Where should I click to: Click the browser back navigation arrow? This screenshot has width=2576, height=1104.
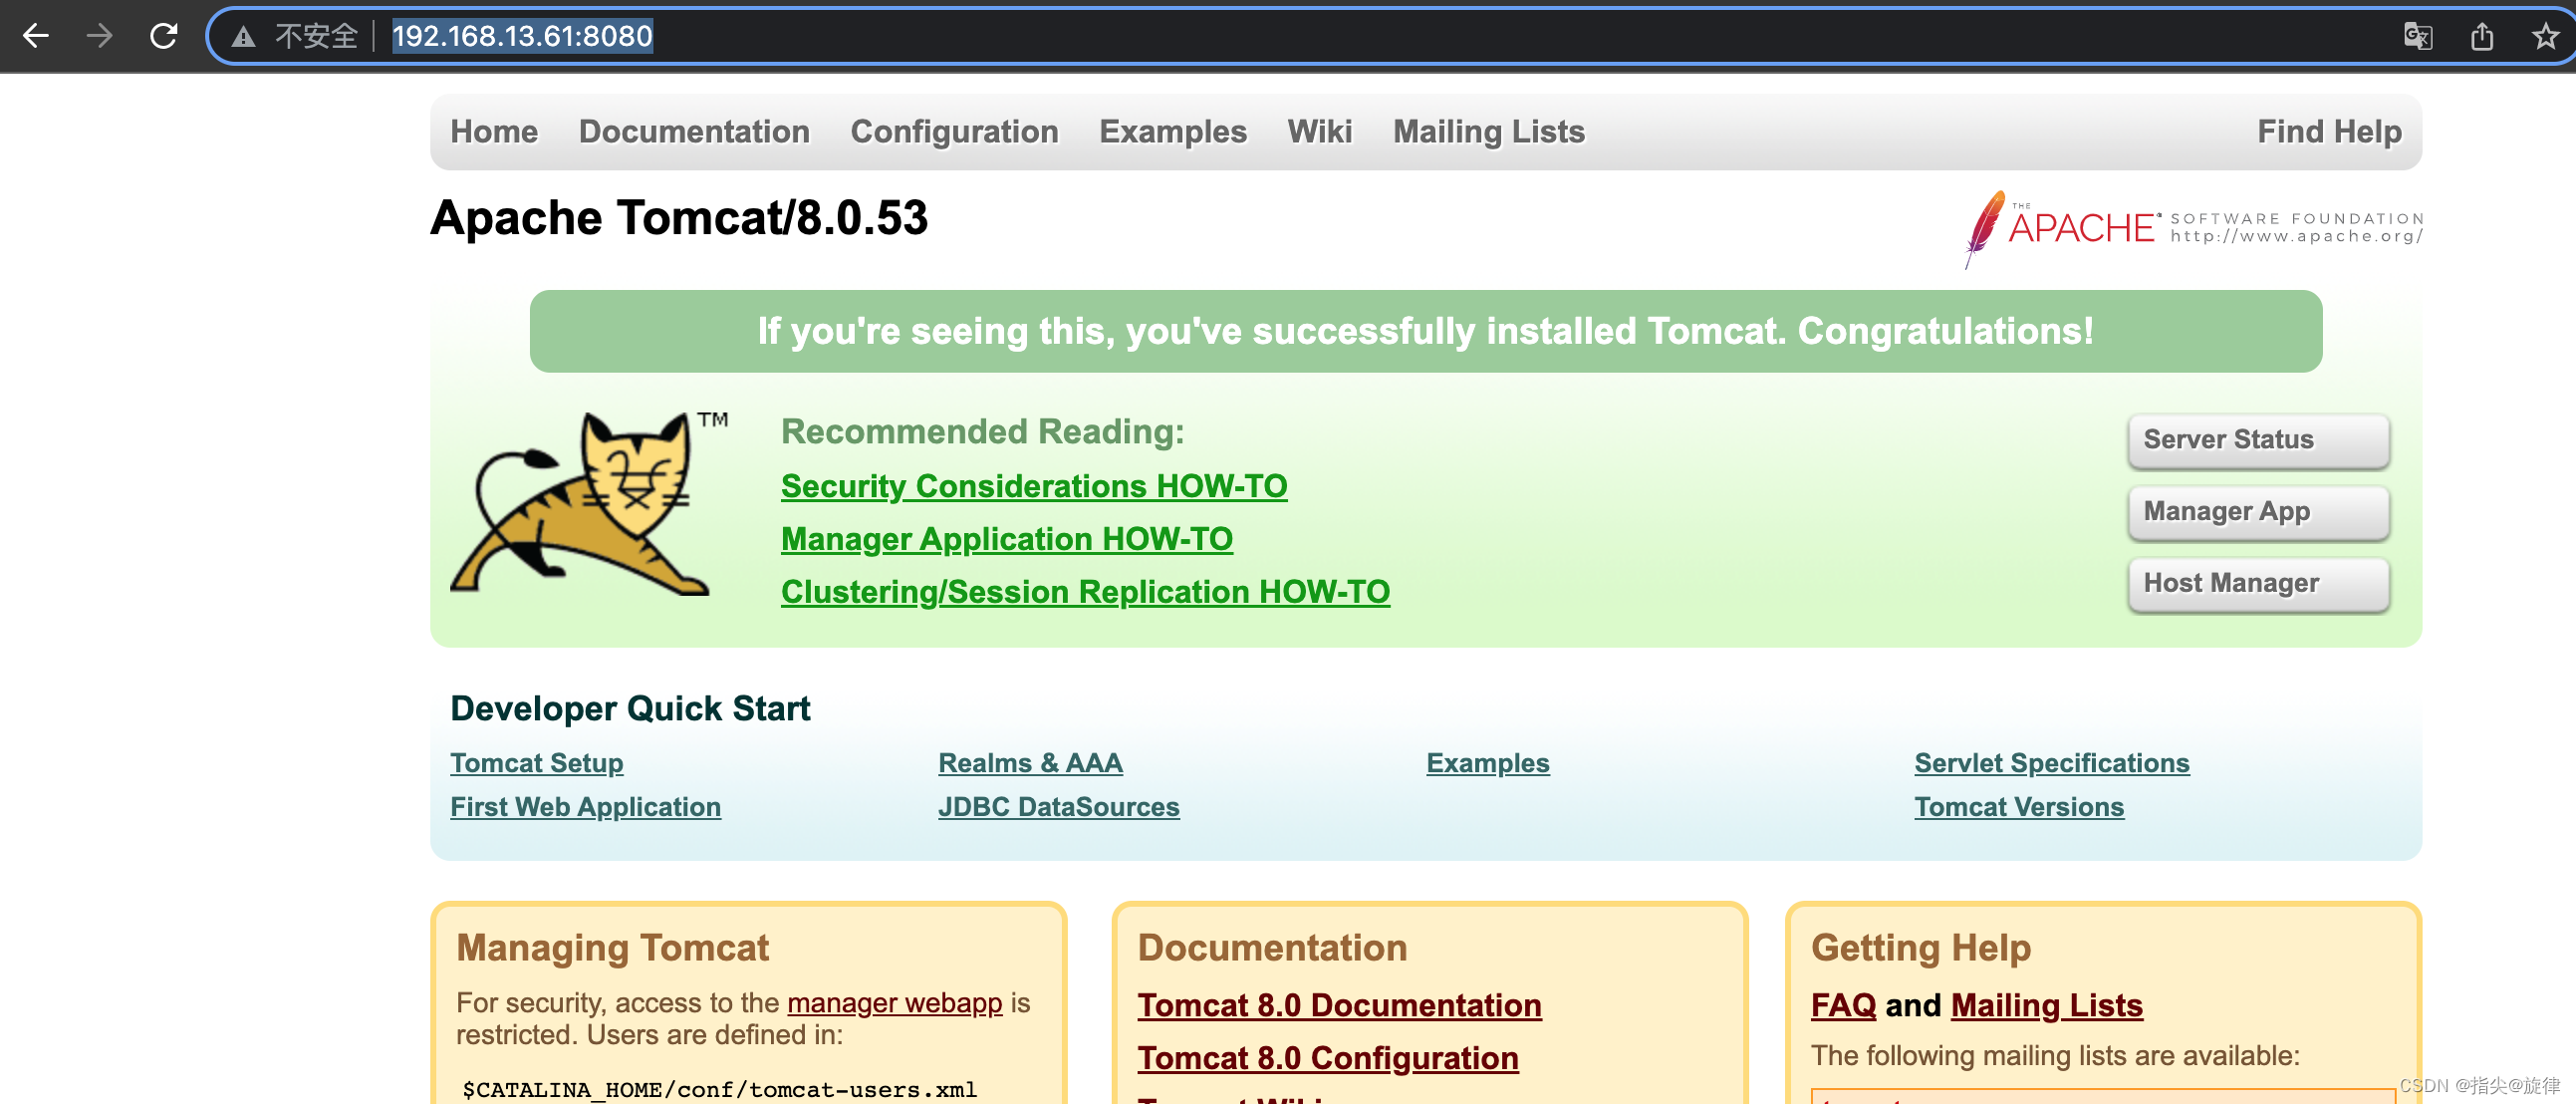pos(36,36)
